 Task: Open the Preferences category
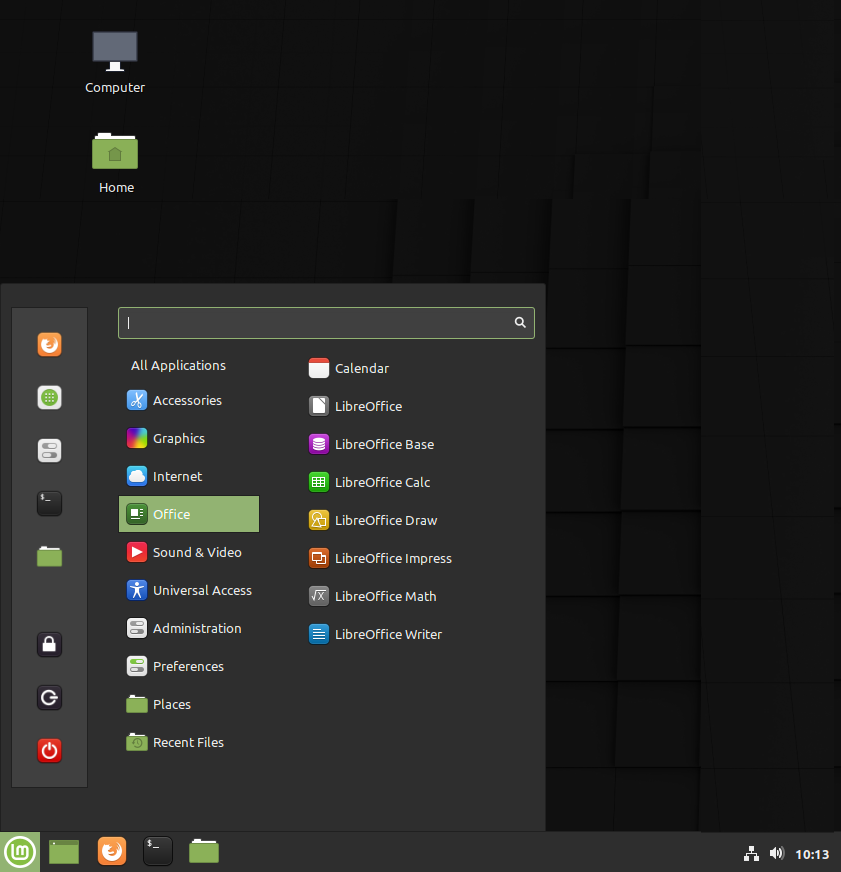pos(187,666)
